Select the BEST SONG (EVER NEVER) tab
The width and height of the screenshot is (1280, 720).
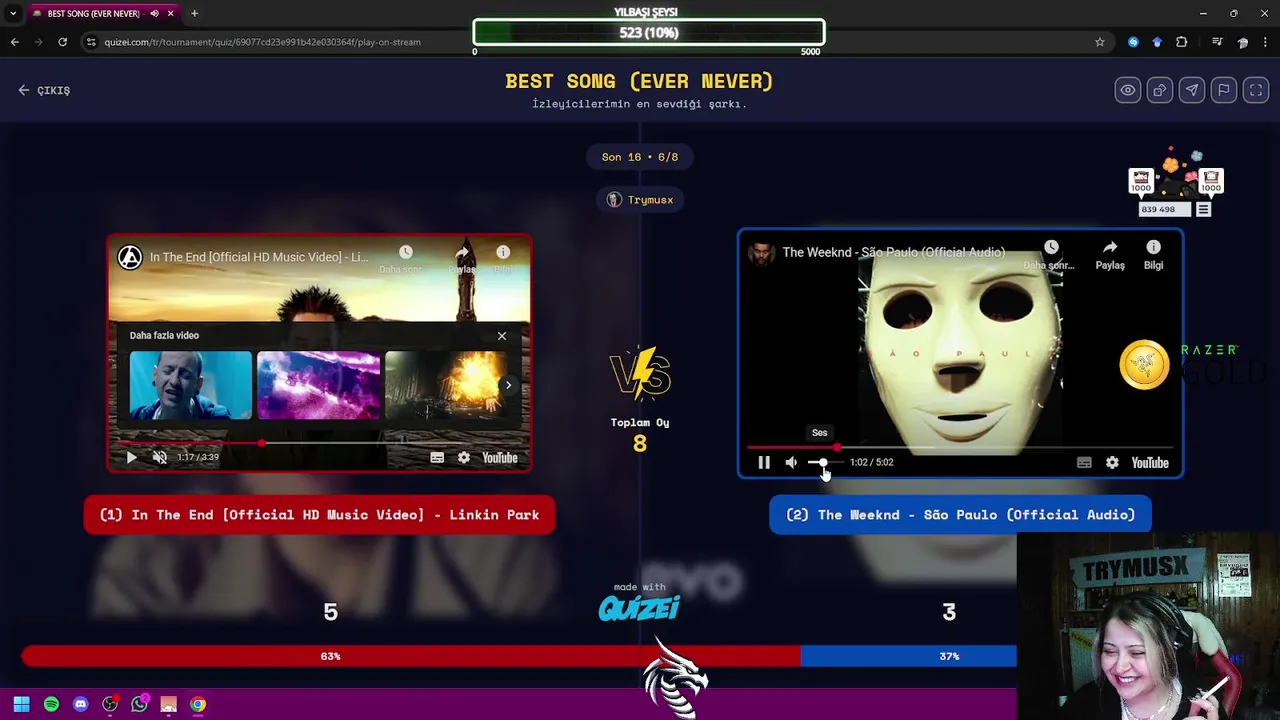point(93,14)
